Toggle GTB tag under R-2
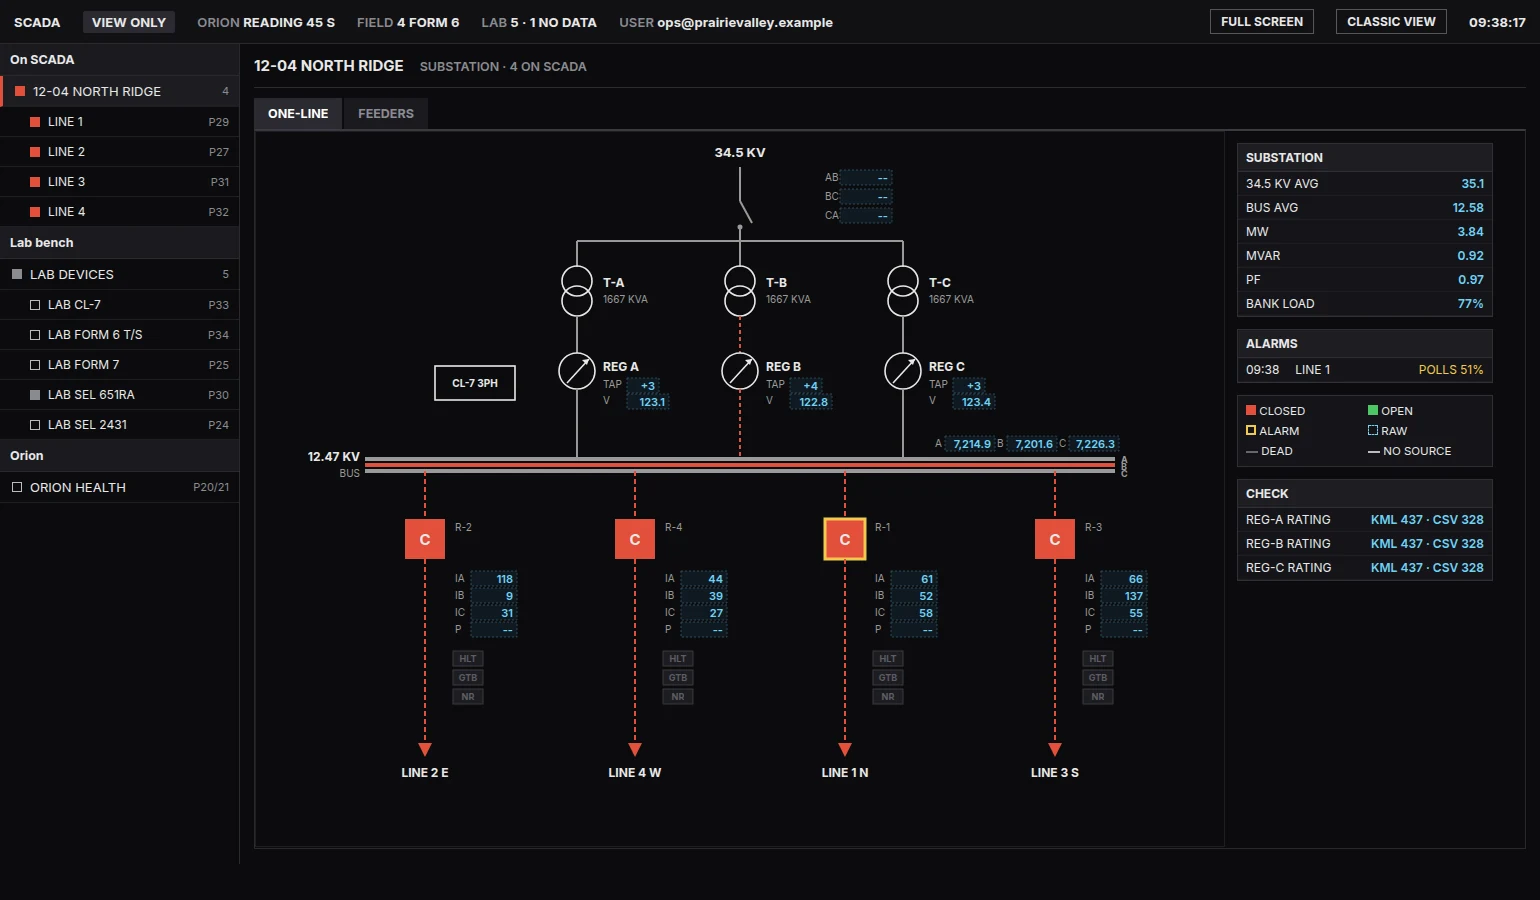Image resolution: width=1540 pixels, height=900 pixels. coord(468,678)
